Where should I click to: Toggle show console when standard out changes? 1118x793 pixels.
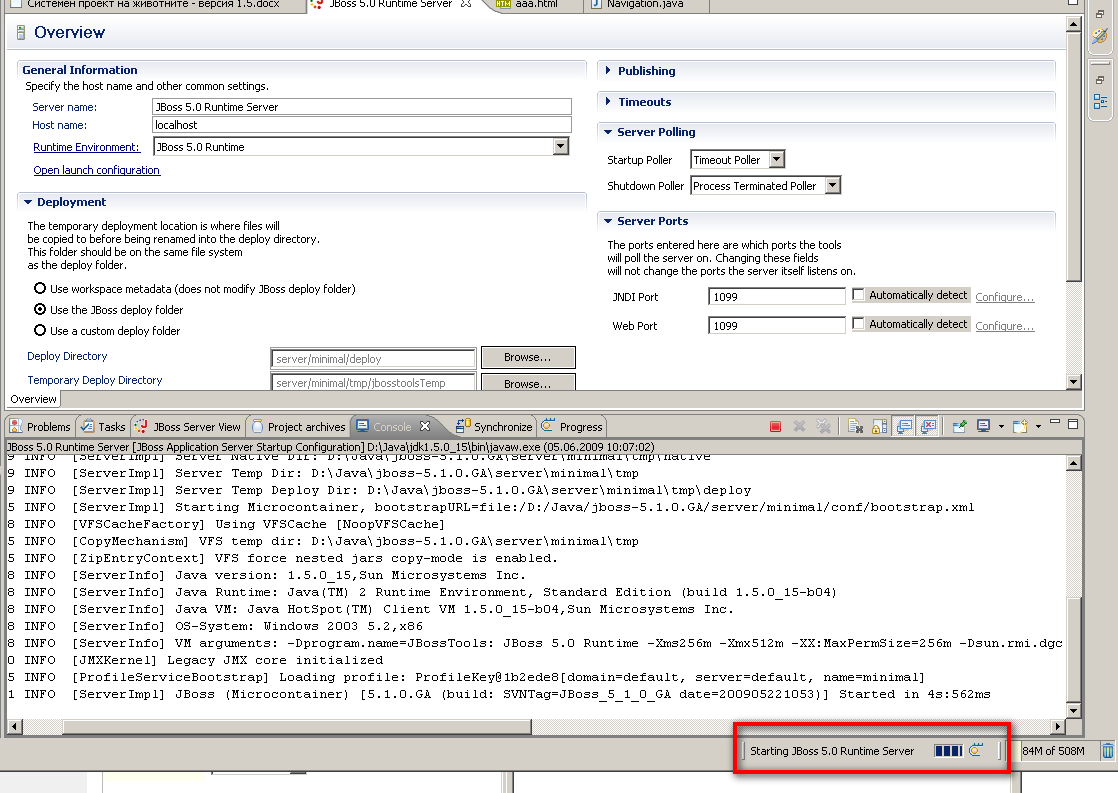[904, 426]
